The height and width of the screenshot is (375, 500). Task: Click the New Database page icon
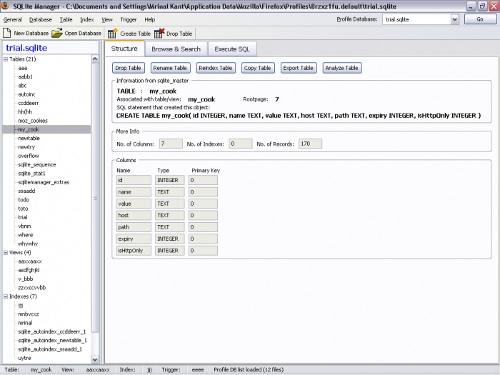[x=7, y=33]
